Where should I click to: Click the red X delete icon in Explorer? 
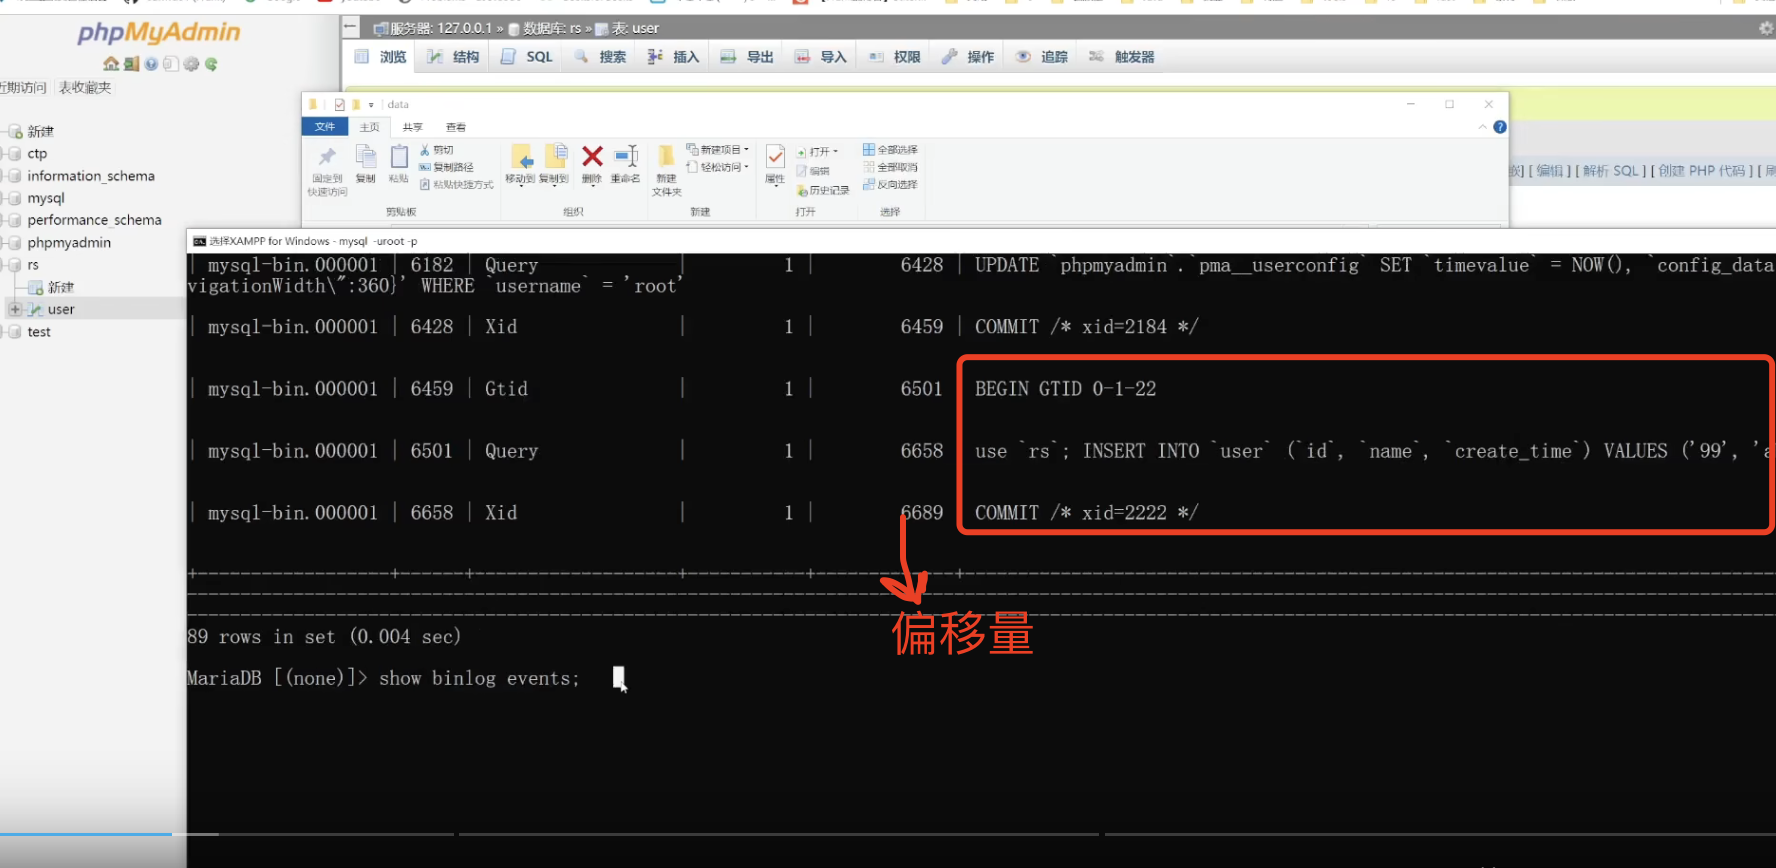(x=592, y=157)
